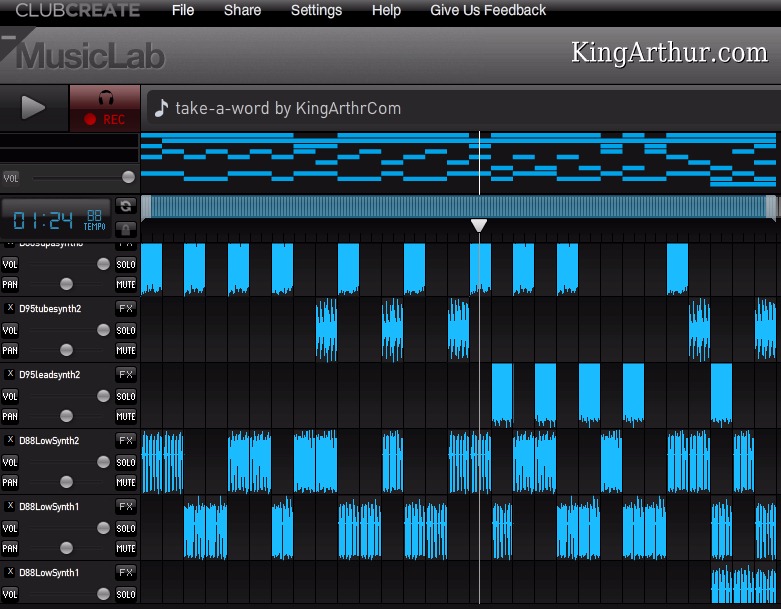Click the padlock lock icon under loop button
The height and width of the screenshot is (609, 781).
click(126, 230)
